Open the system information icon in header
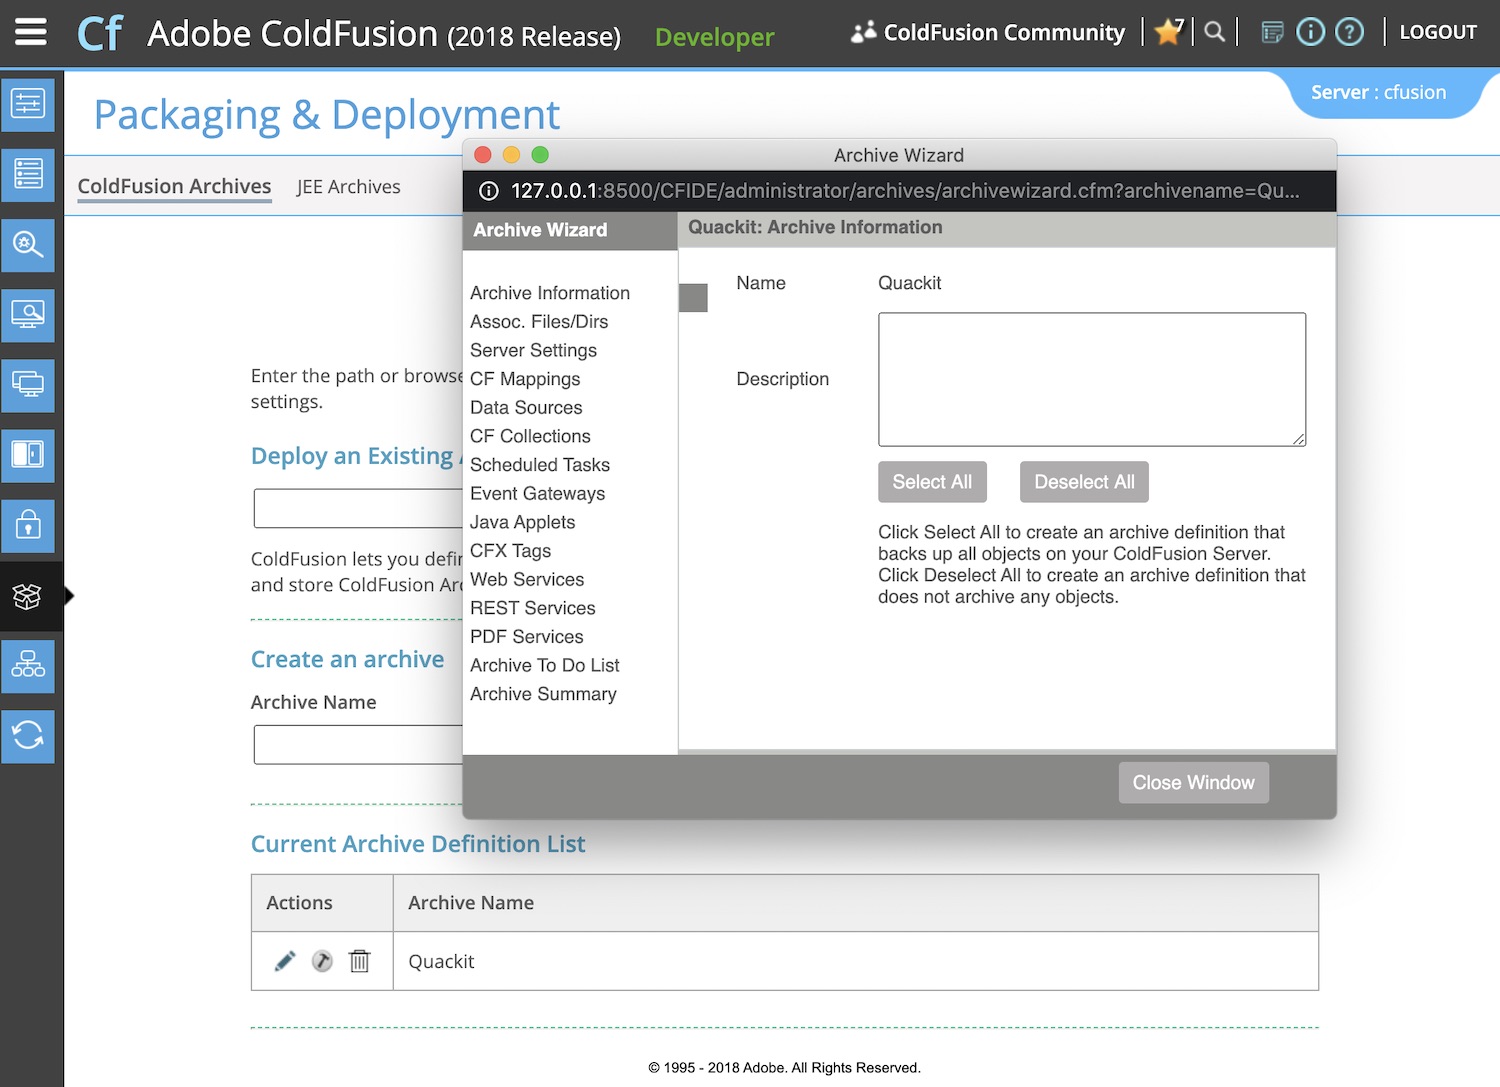The width and height of the screenshot is (1500, 1087). tap(1310, 32)
